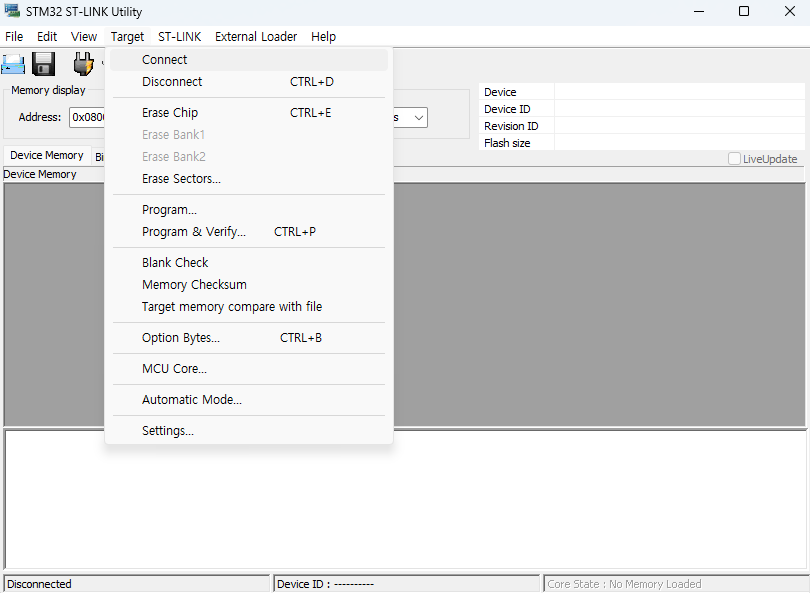The image size is (810, 593).
Task: Select Erase Chip menu entry
Action: point(249,113)
